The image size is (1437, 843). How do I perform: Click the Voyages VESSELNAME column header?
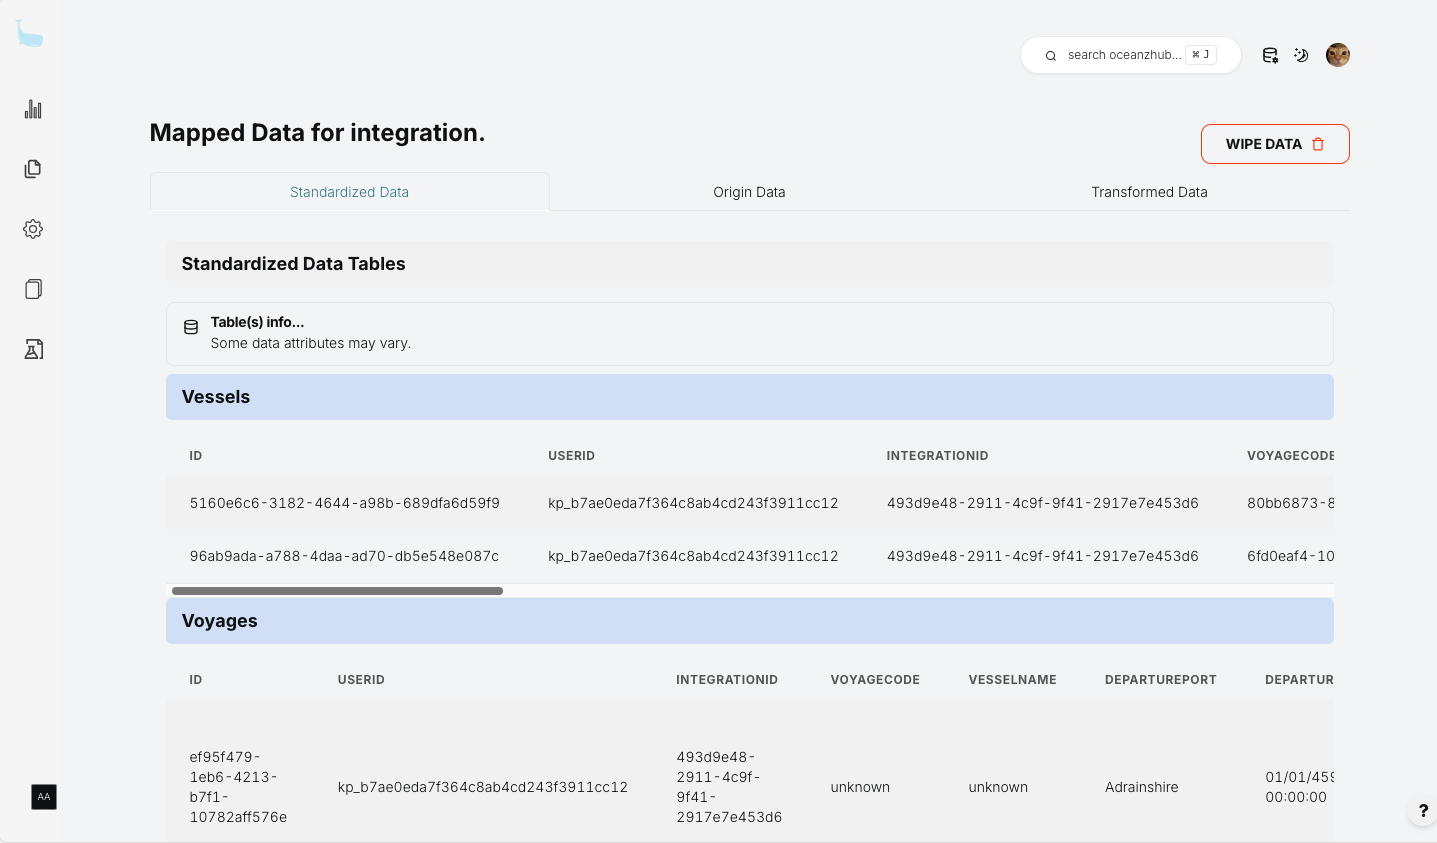tap(1012, 680)
